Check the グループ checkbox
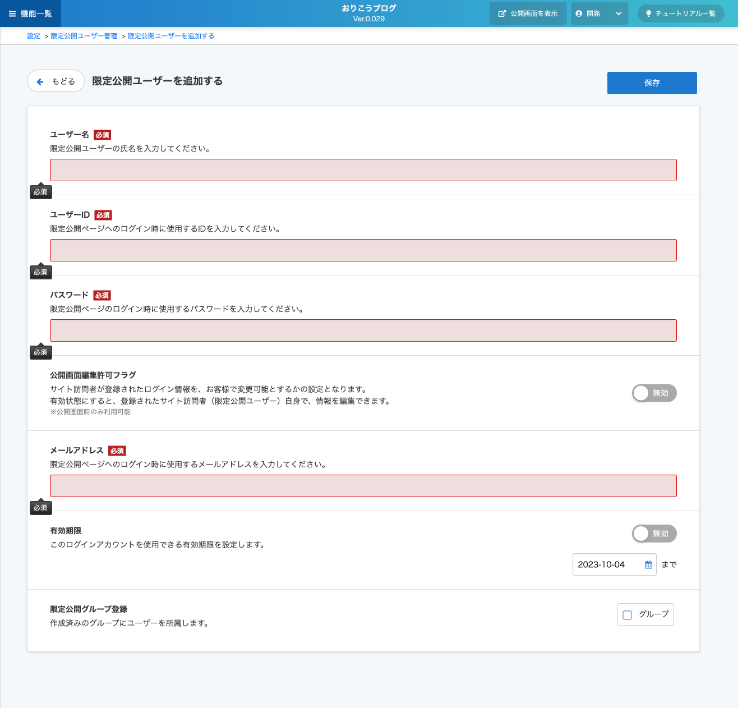738x708 pixels. point(627,615)
